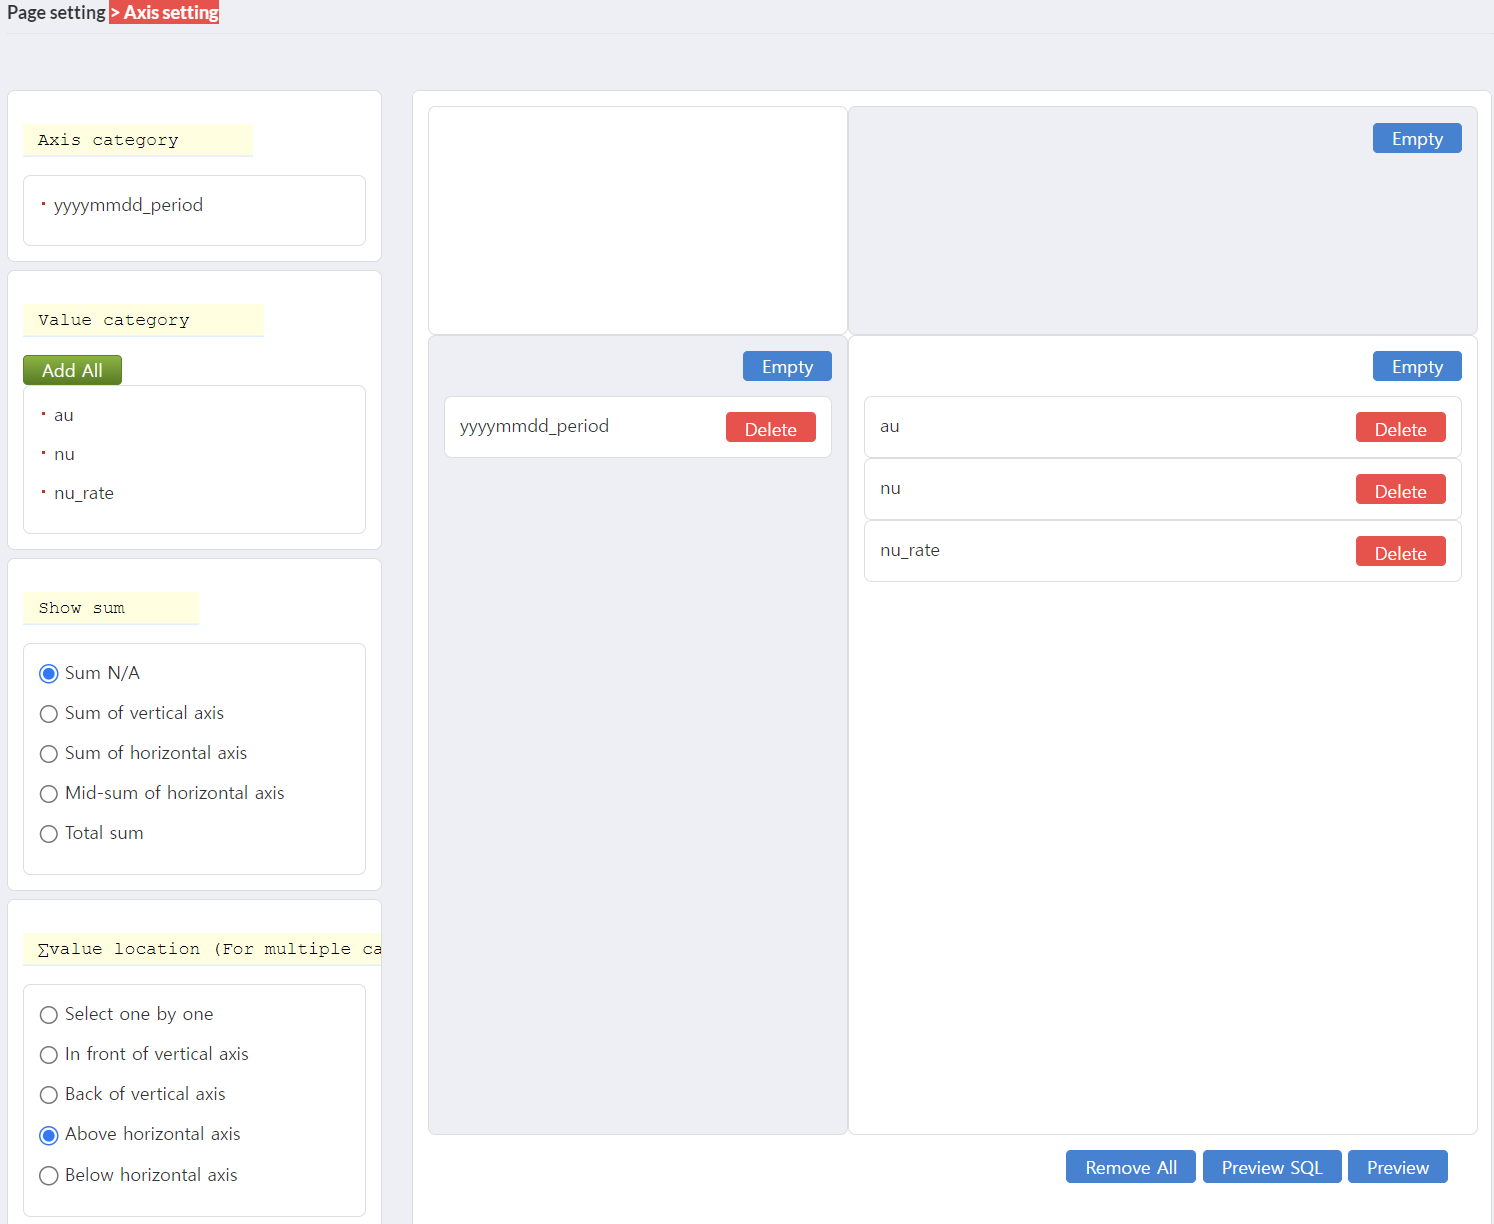Click Empty button above yyyymmdd_period item
Image resolution: width=1494 pixels, height=1224 pixels.
click(x=787, y=366)
